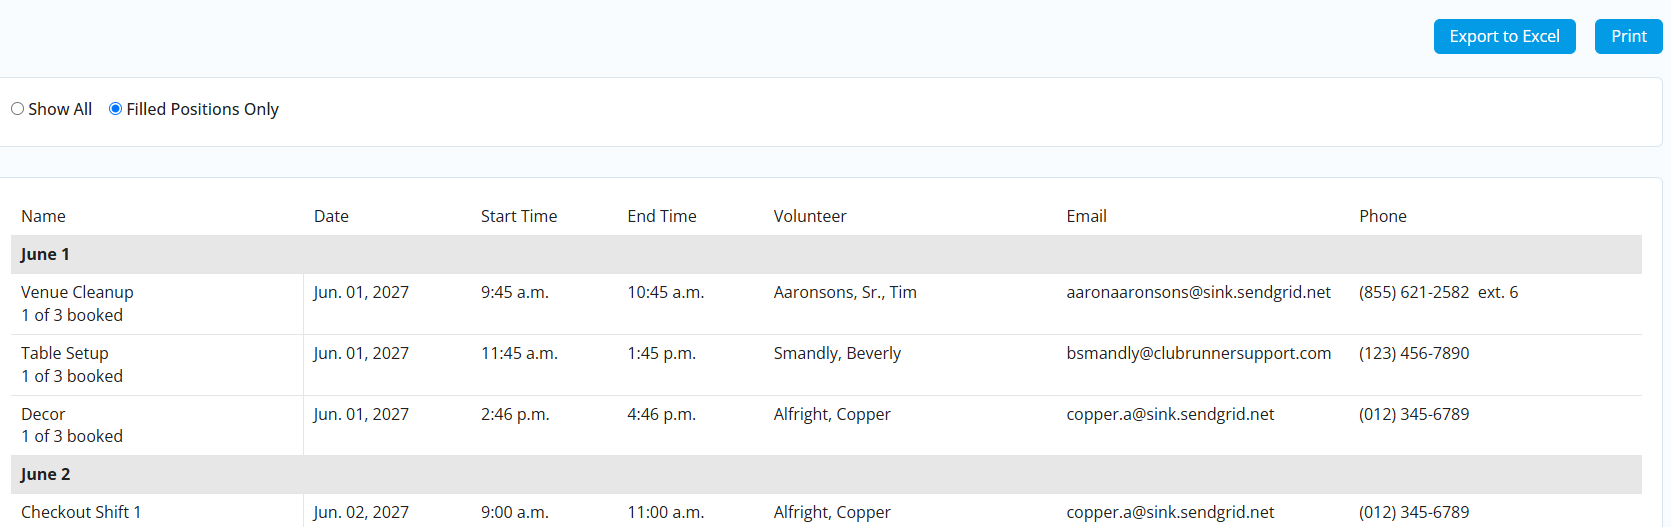Viewport: 1671px width, 527px height.
Task: Click copper.a@sink.sendgrid.net in Decor row
Action: 1170,414
